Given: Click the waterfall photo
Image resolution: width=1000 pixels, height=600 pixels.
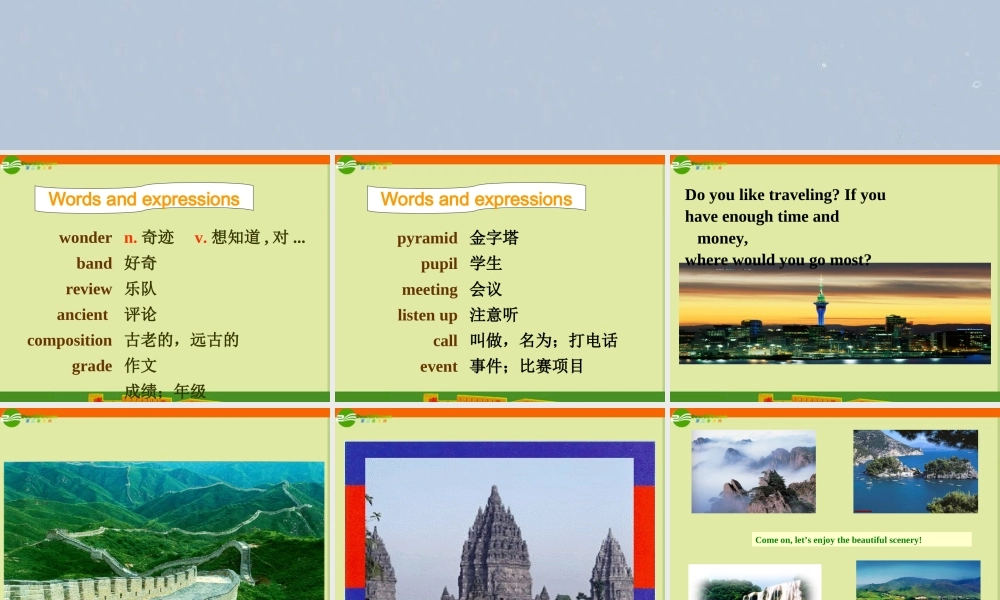Looking at the screenshot, I should pos(754,582).
